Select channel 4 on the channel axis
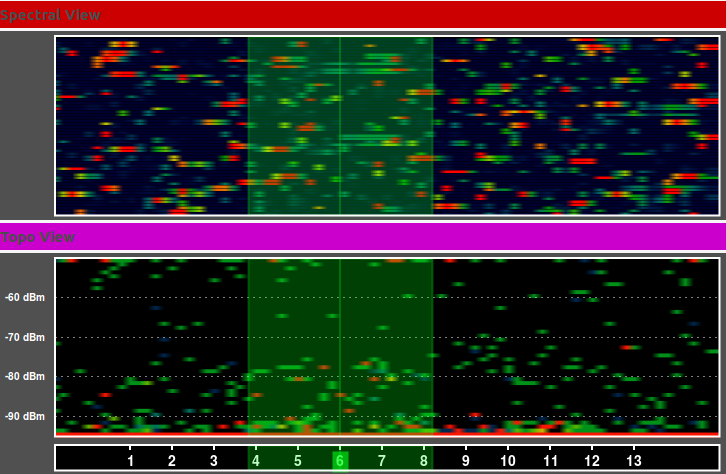This screenshot has height=474, width=726. coord(256,461)
